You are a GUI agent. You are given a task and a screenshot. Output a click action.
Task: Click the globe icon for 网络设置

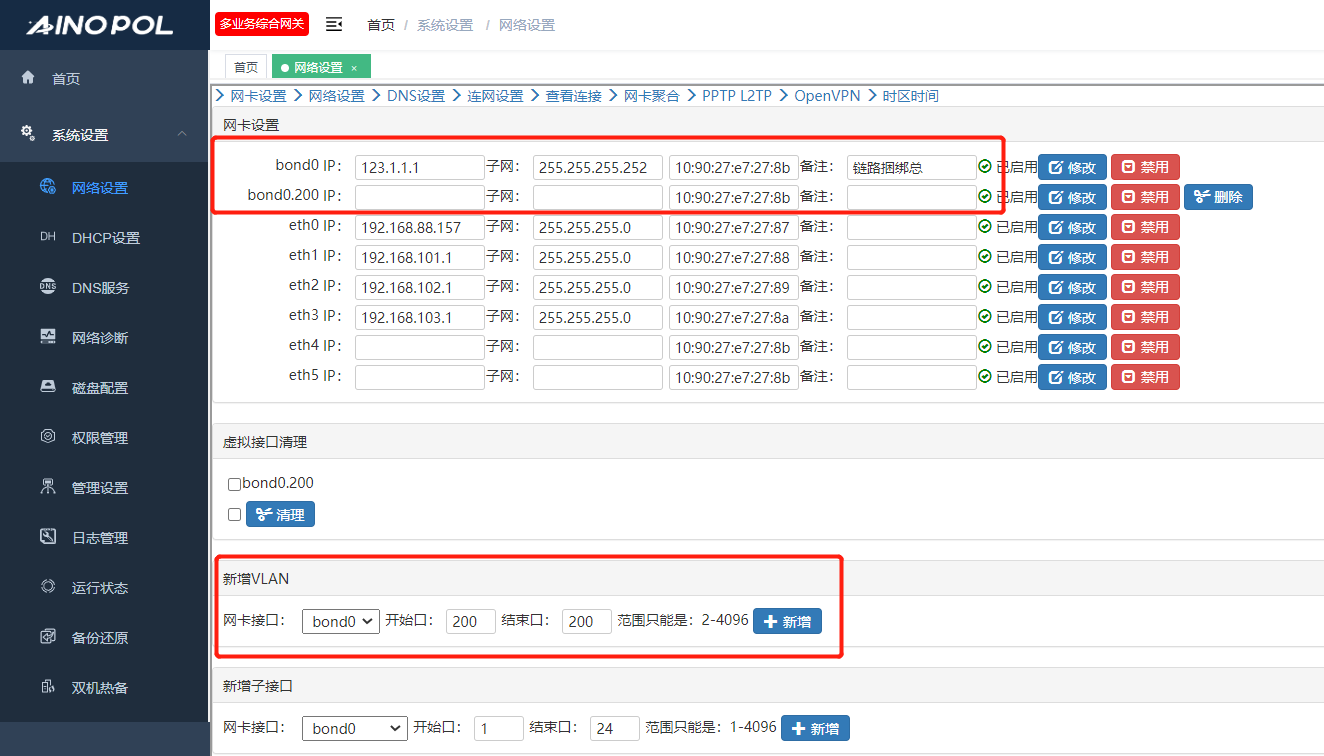click(x=47, y=187)
